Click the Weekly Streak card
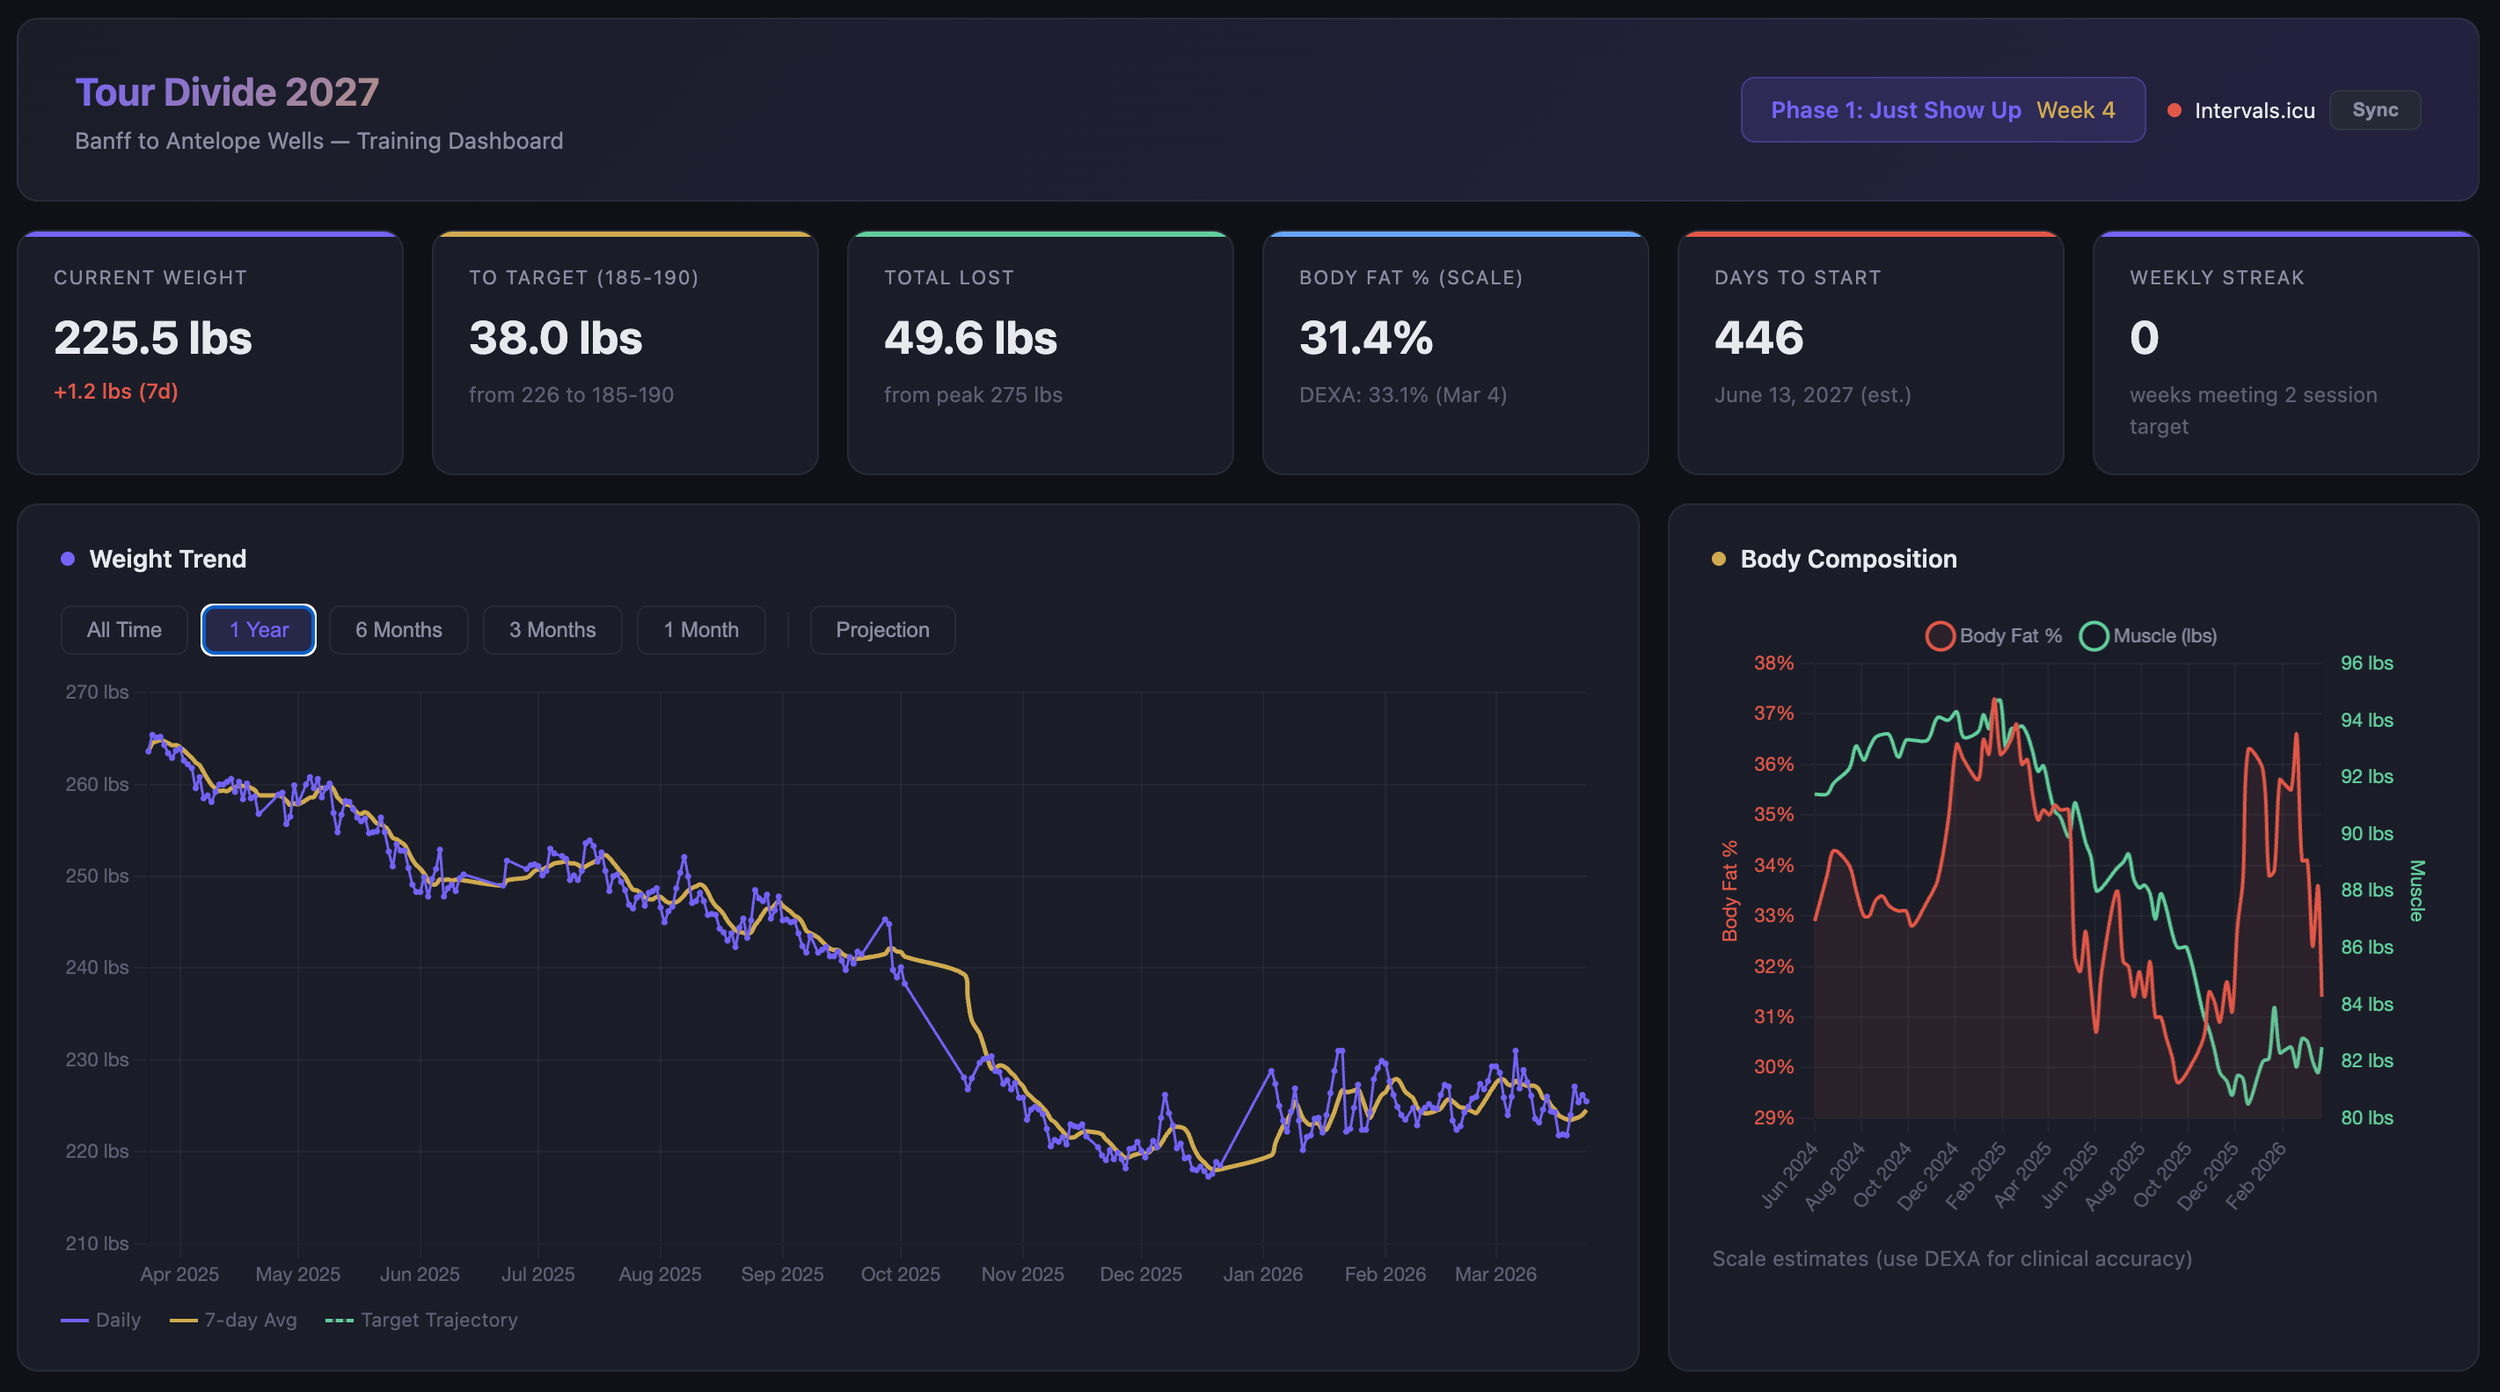Screen dimensions: 2500x1392 point(2285,353)
